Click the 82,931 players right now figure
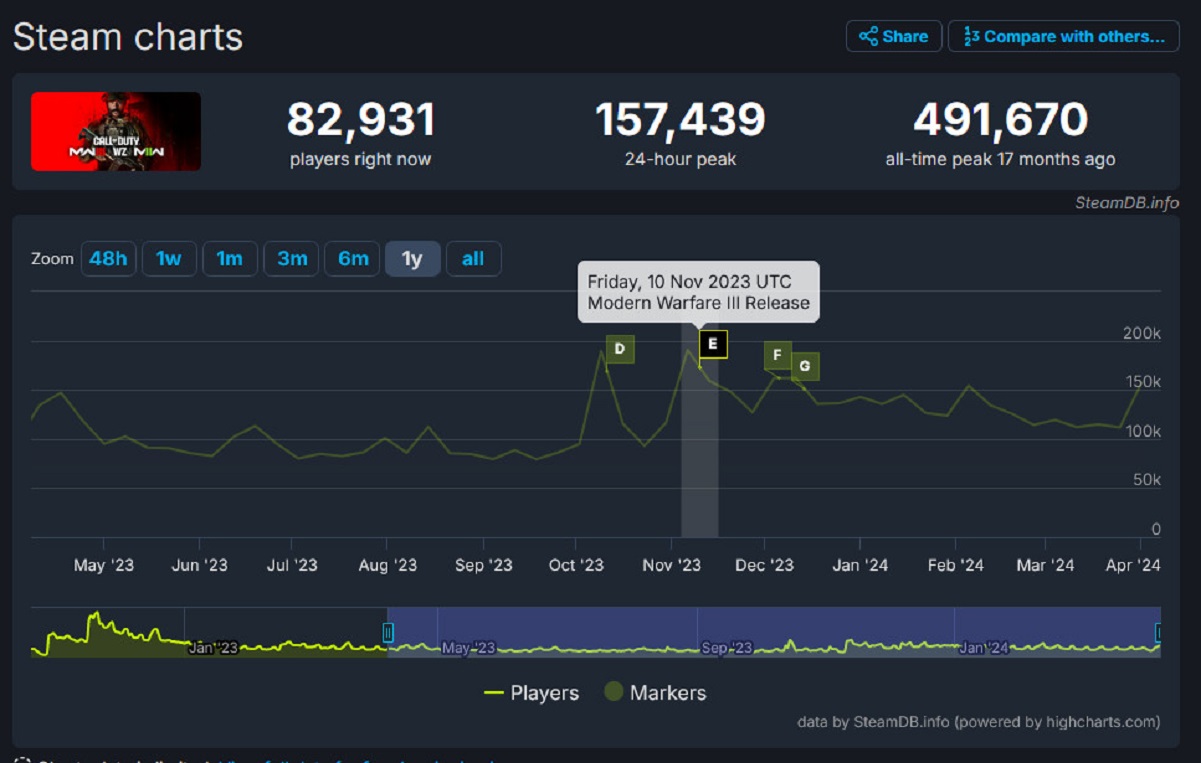Screen dimensions: 1201x763 pos(361,120)
